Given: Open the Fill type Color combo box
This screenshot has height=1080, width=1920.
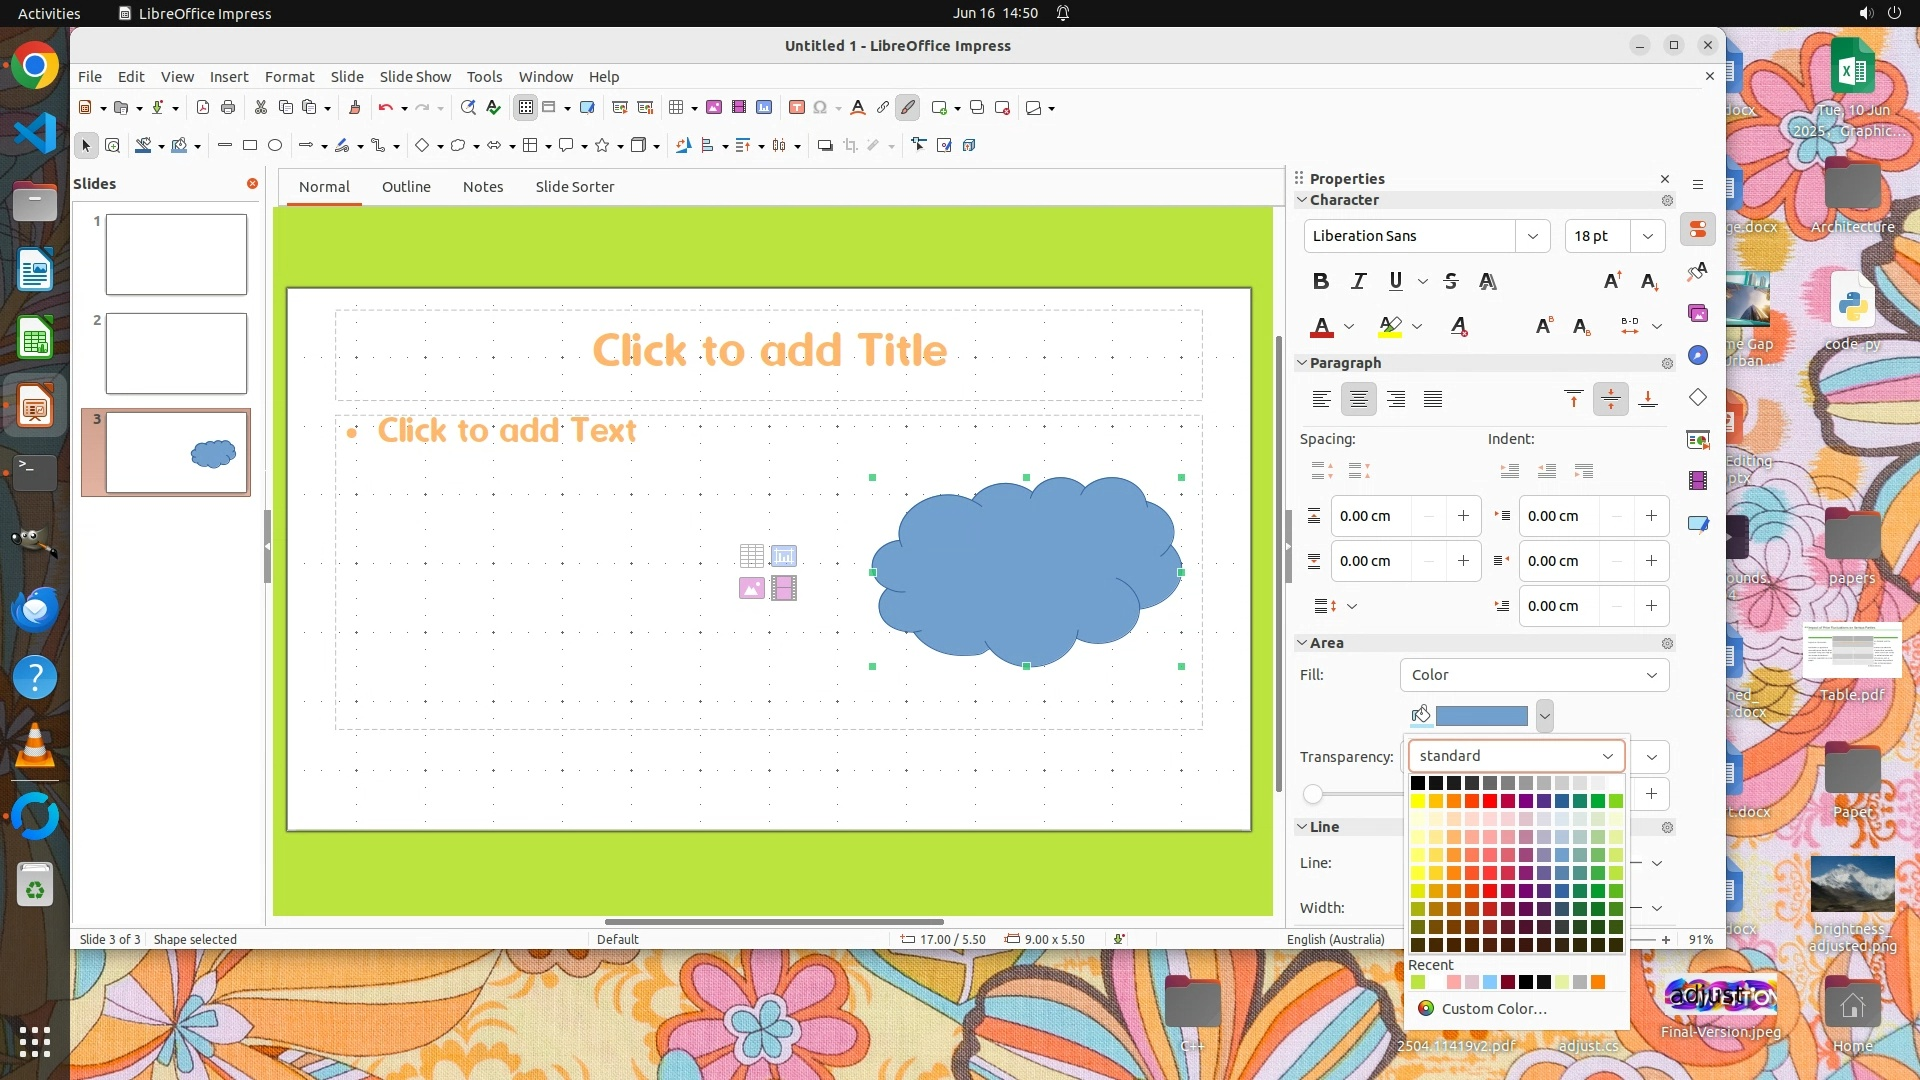Looking at the screenshot, I should coord(1534,675).
